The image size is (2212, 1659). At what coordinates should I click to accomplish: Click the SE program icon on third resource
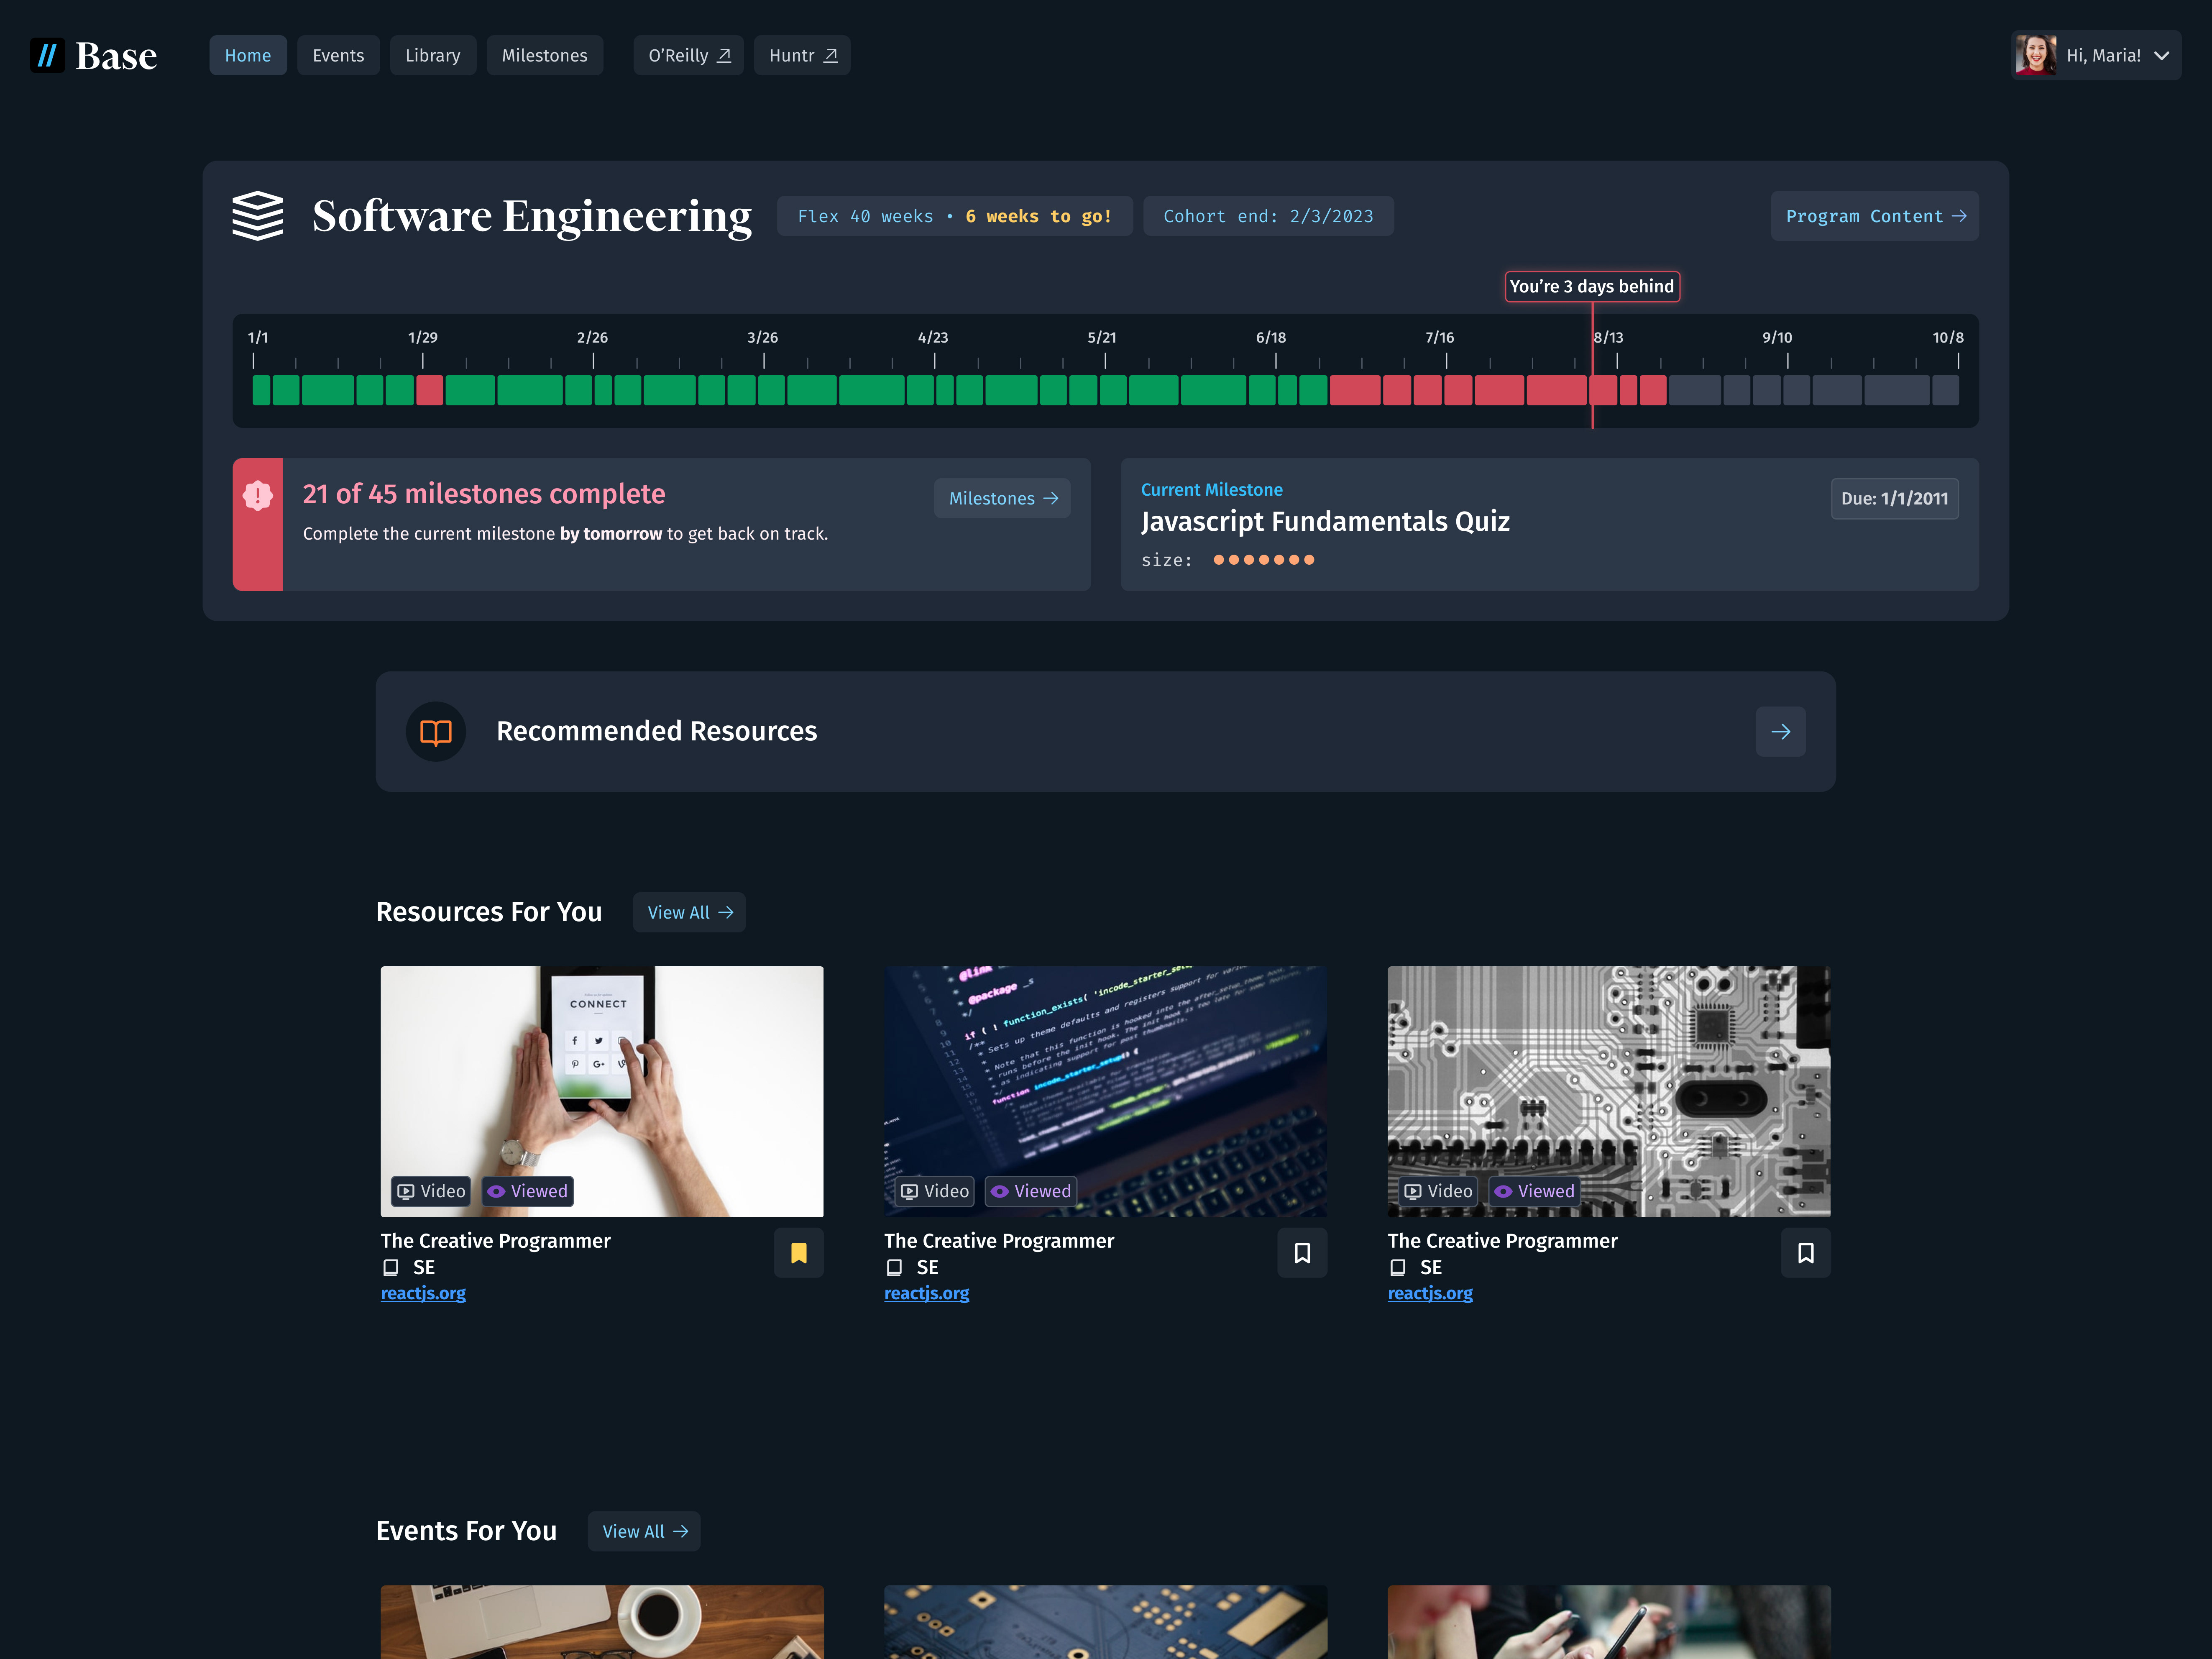pos(1398,1268)
